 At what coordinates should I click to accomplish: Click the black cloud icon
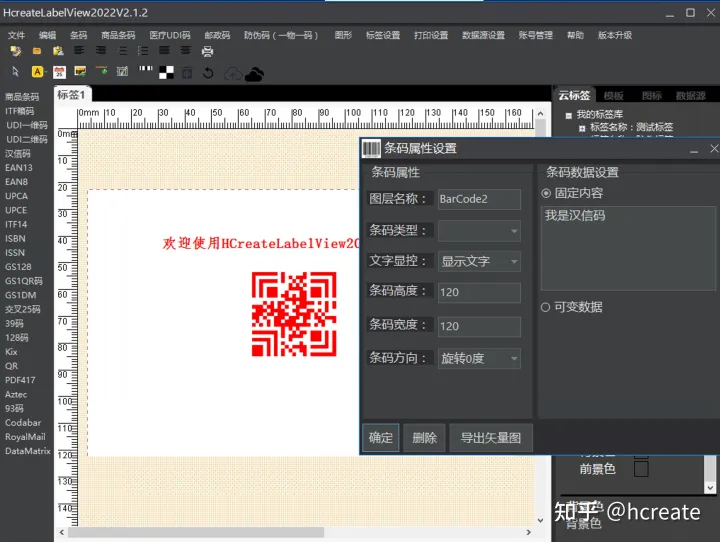[254, 74]
